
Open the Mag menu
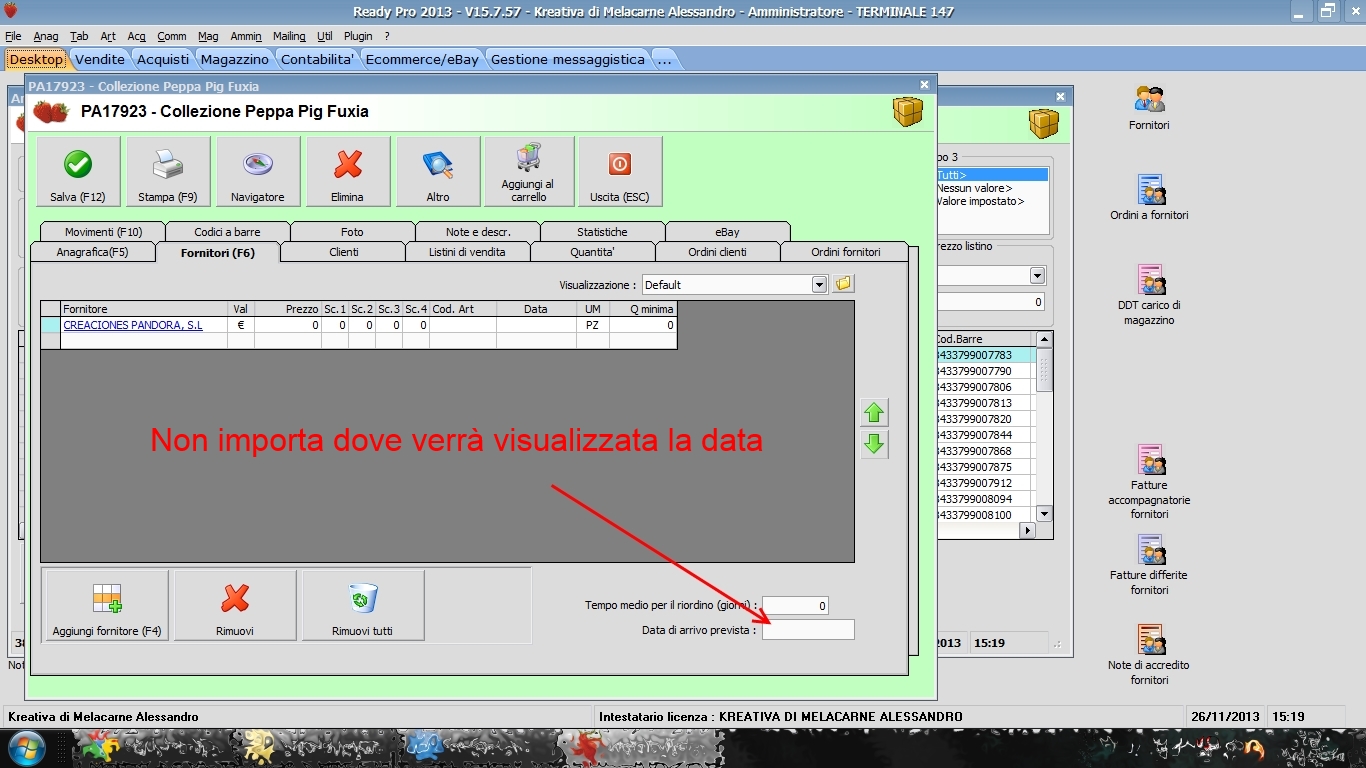click(x=208, y=36)
